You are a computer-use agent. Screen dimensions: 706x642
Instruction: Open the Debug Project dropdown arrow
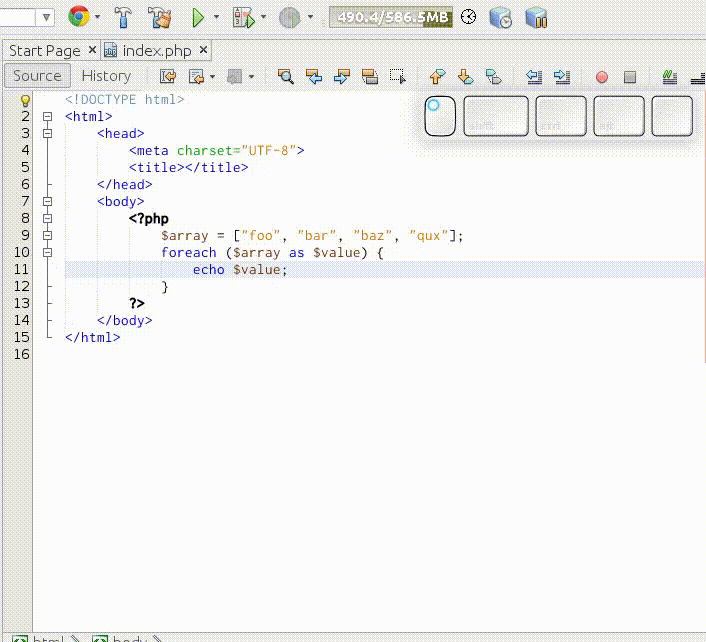coord(263,17)
